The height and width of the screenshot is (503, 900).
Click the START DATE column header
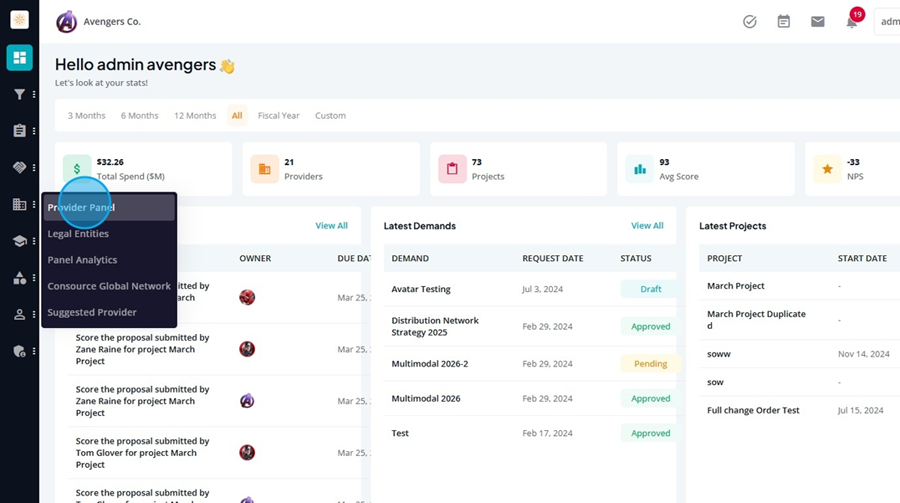862,258
